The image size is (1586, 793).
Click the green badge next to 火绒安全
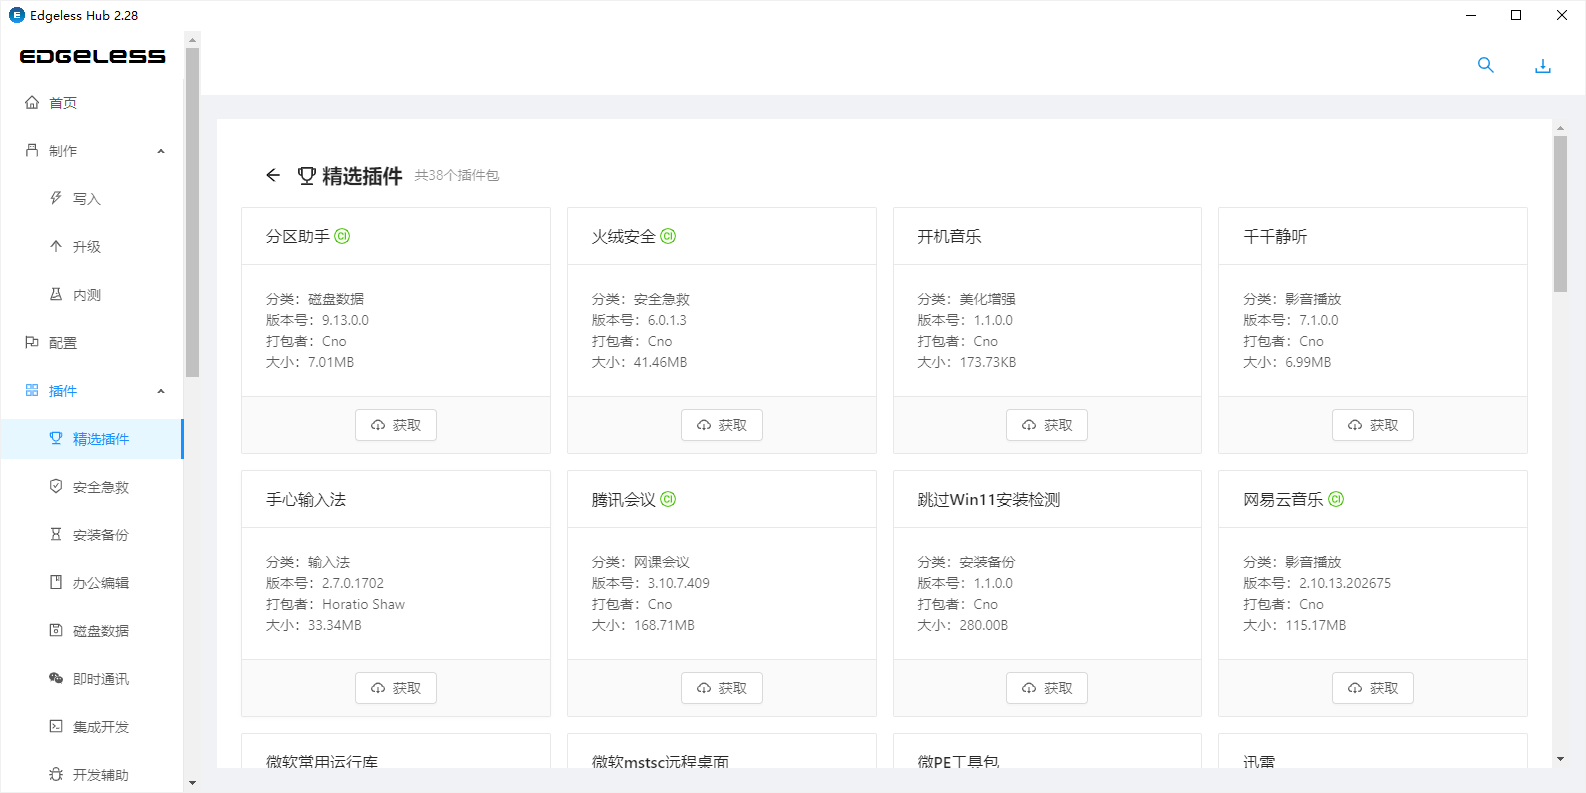[668, 237]
